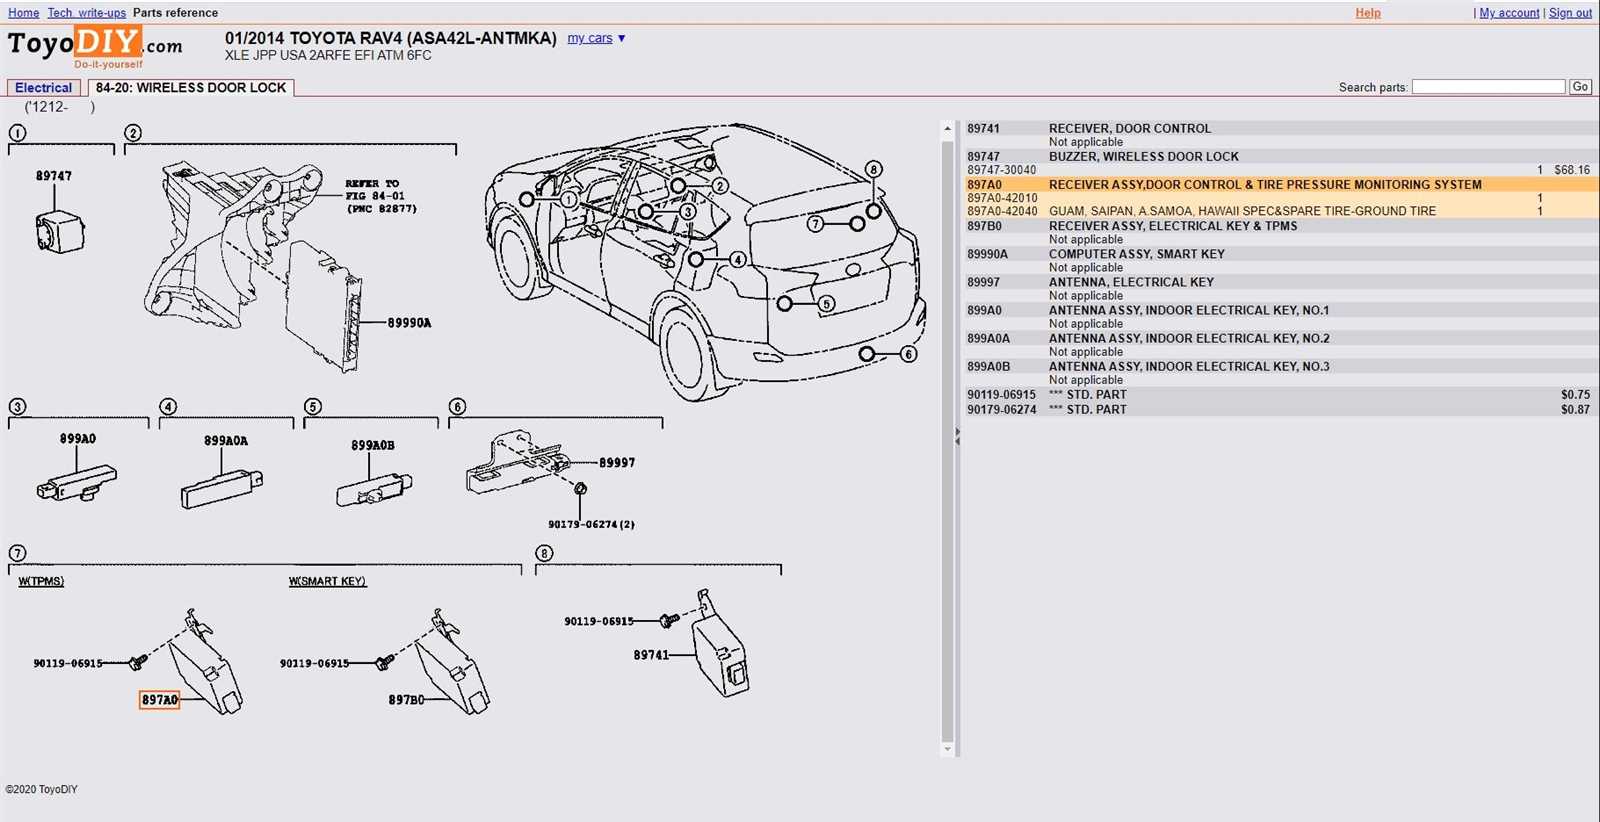1600x822 pixels.
Task: Click the parts list scroll up arrow
Action: click(947, 129)
